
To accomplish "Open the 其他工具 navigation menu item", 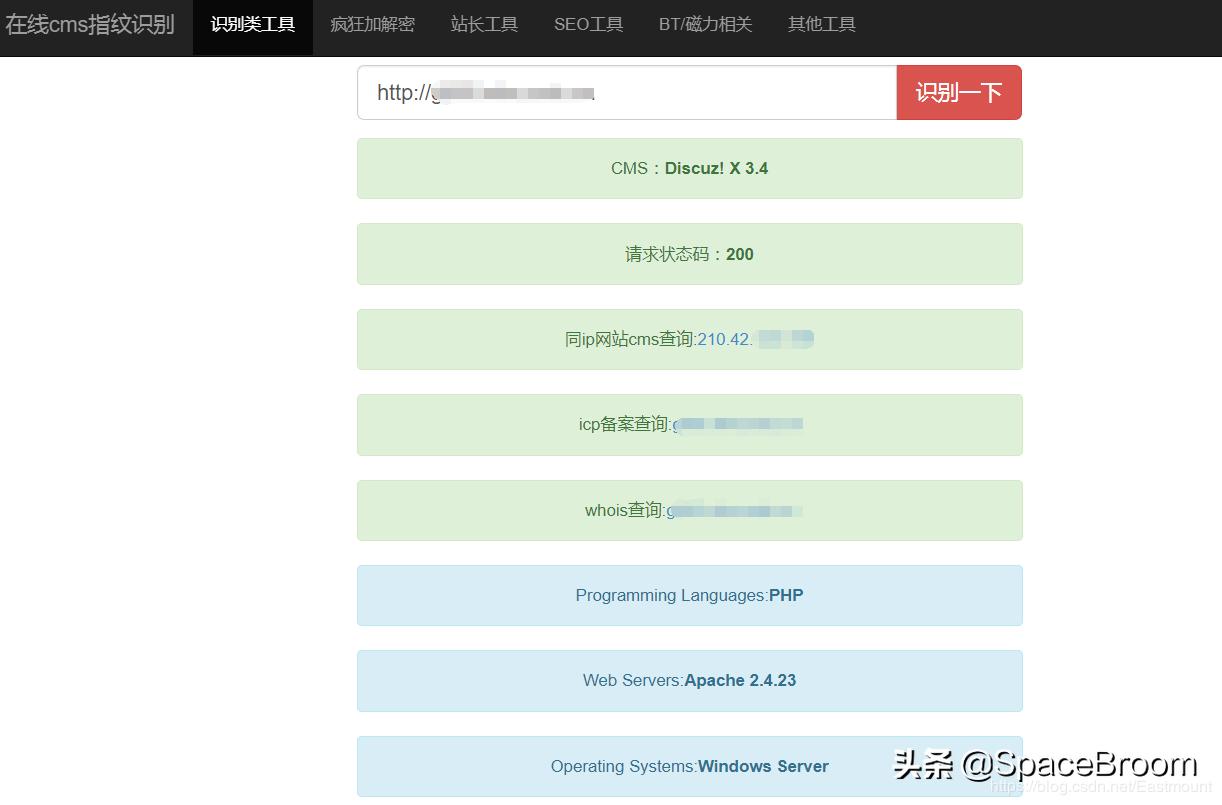I will (821, 27).
